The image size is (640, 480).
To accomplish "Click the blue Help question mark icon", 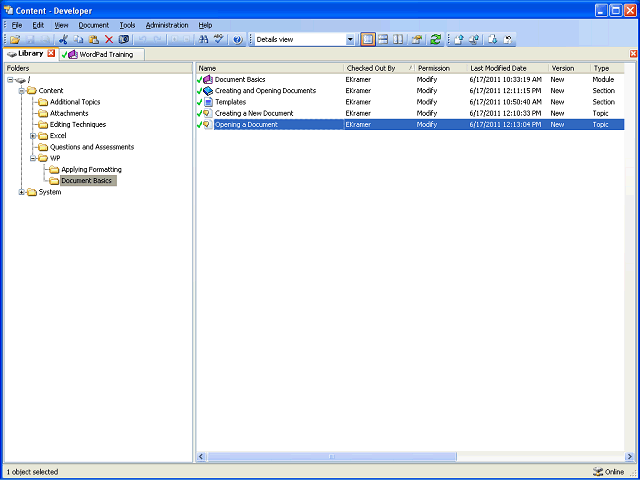I will (238, 40).
